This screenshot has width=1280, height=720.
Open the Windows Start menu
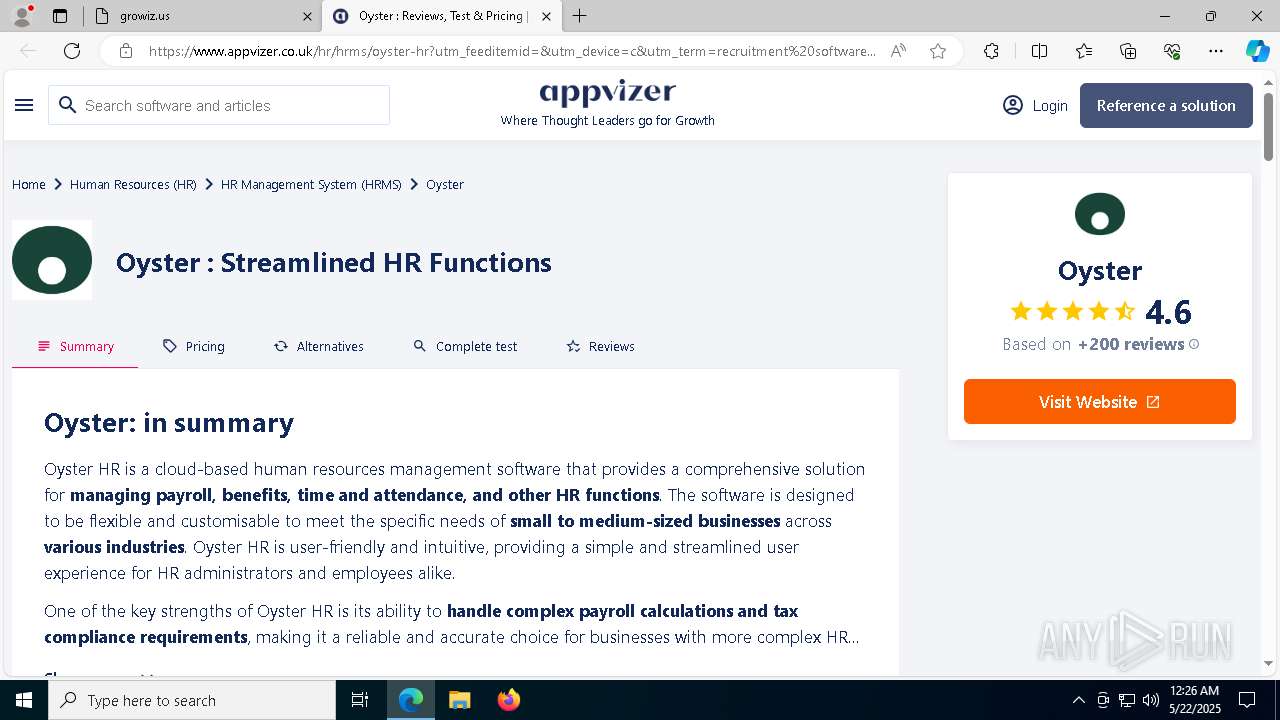pyautogui.click(x=24, y=700)
